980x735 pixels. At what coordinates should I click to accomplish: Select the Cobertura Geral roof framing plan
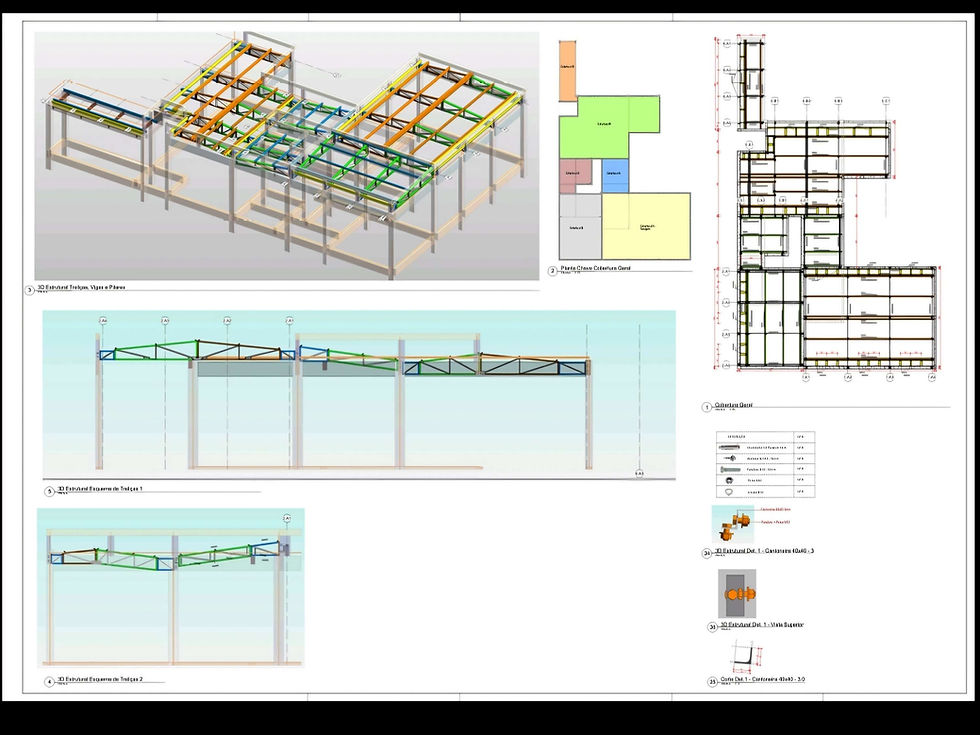(828, 208)
